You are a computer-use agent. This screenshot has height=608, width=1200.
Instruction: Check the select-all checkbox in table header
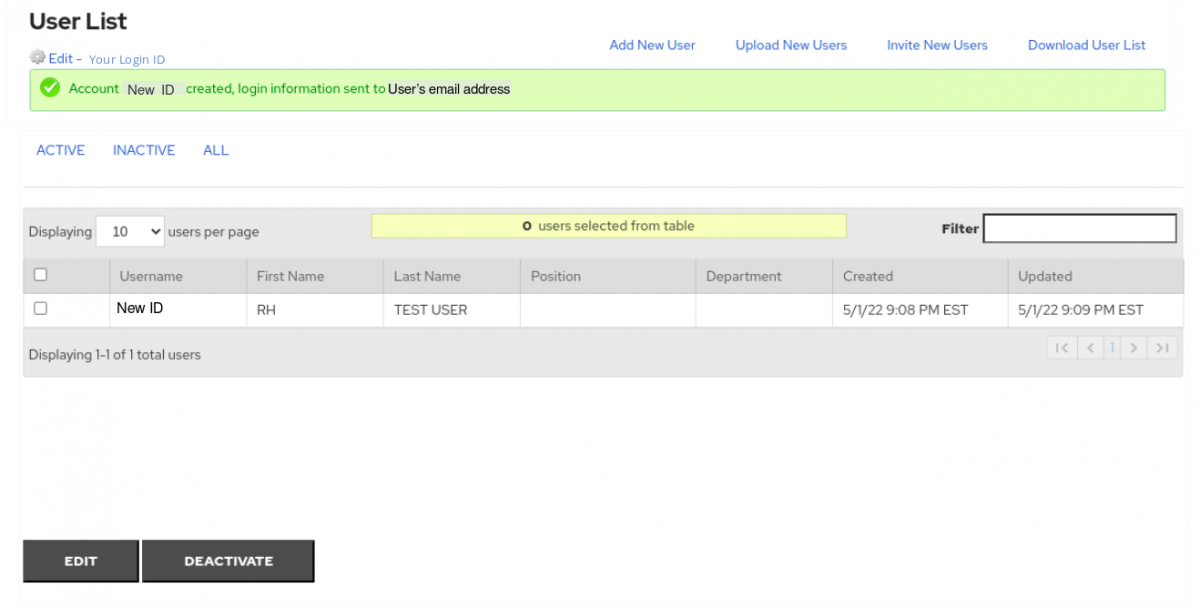point(41,275)
